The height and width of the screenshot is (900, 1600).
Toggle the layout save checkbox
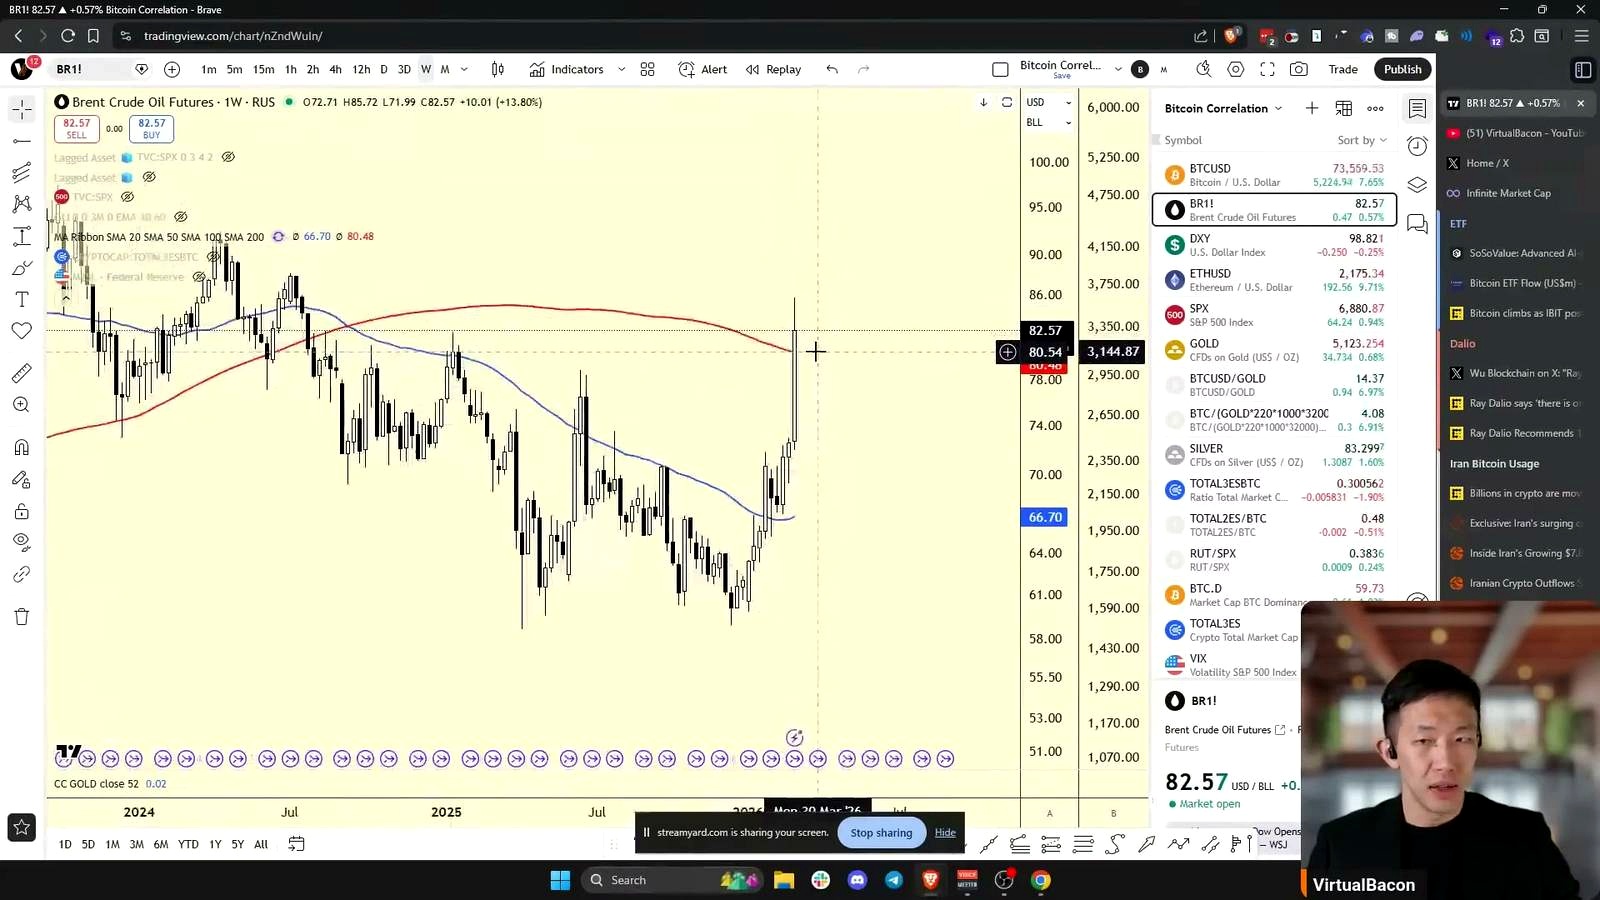pyautogui.click(x=1000, y=69)
